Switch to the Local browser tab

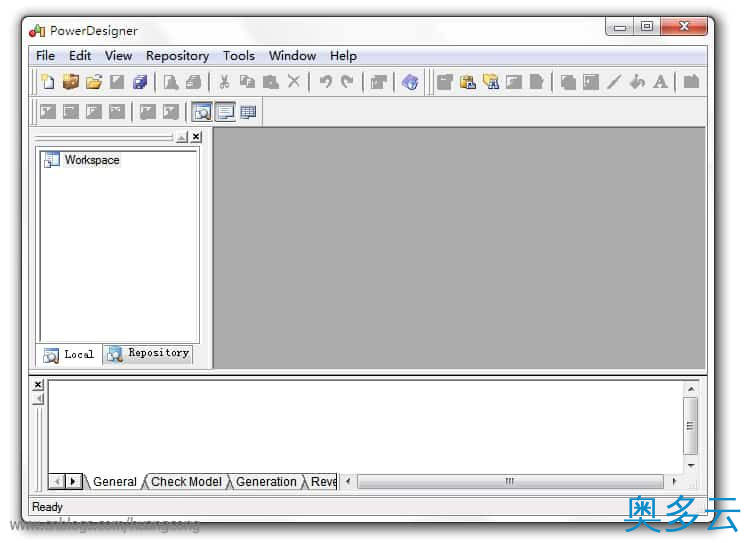[69, 355]
